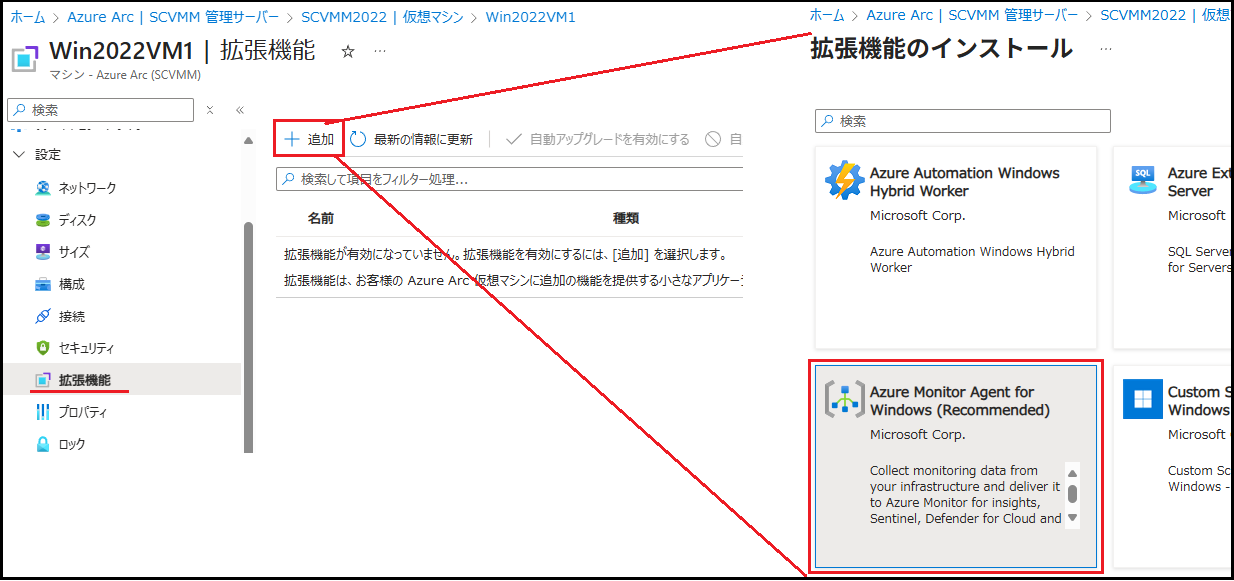Open the ホーム breadcrumb link at left

[27, 17]
